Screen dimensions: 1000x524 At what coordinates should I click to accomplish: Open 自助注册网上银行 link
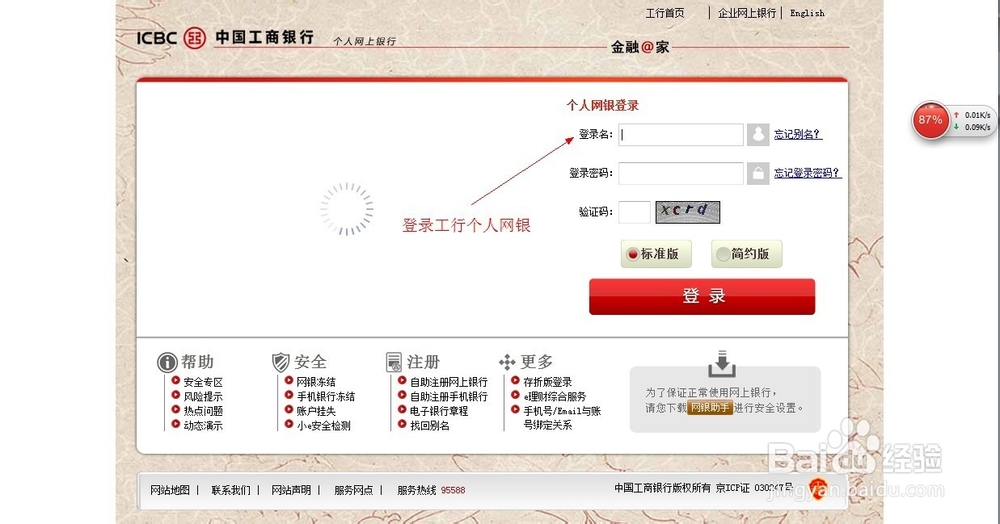pos(448,382)
